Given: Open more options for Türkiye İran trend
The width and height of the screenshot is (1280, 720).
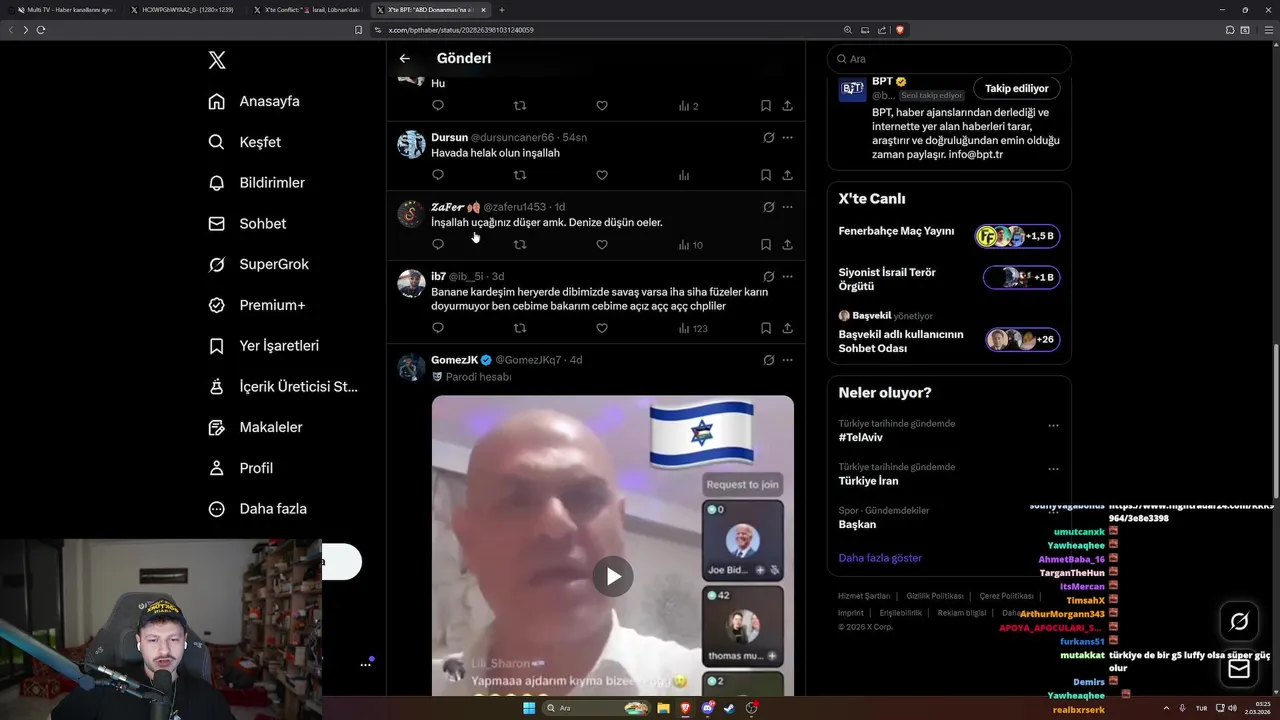Looking at the screenshot, I should tap(1053, 469).
